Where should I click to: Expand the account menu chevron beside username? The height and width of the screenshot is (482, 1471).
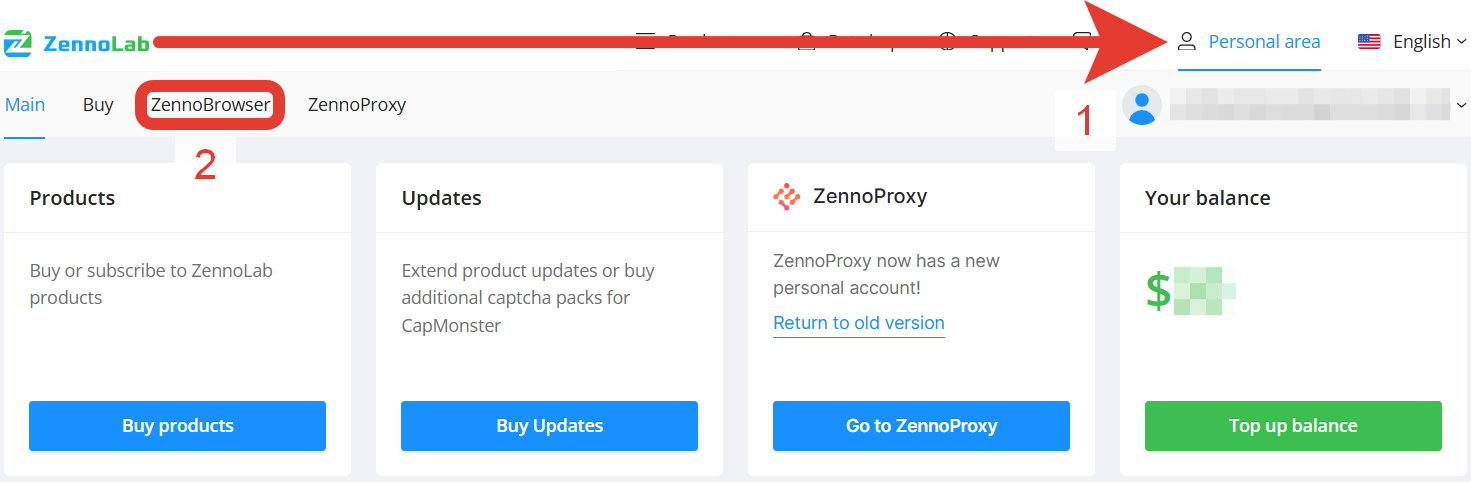[x=1462, y=105]
